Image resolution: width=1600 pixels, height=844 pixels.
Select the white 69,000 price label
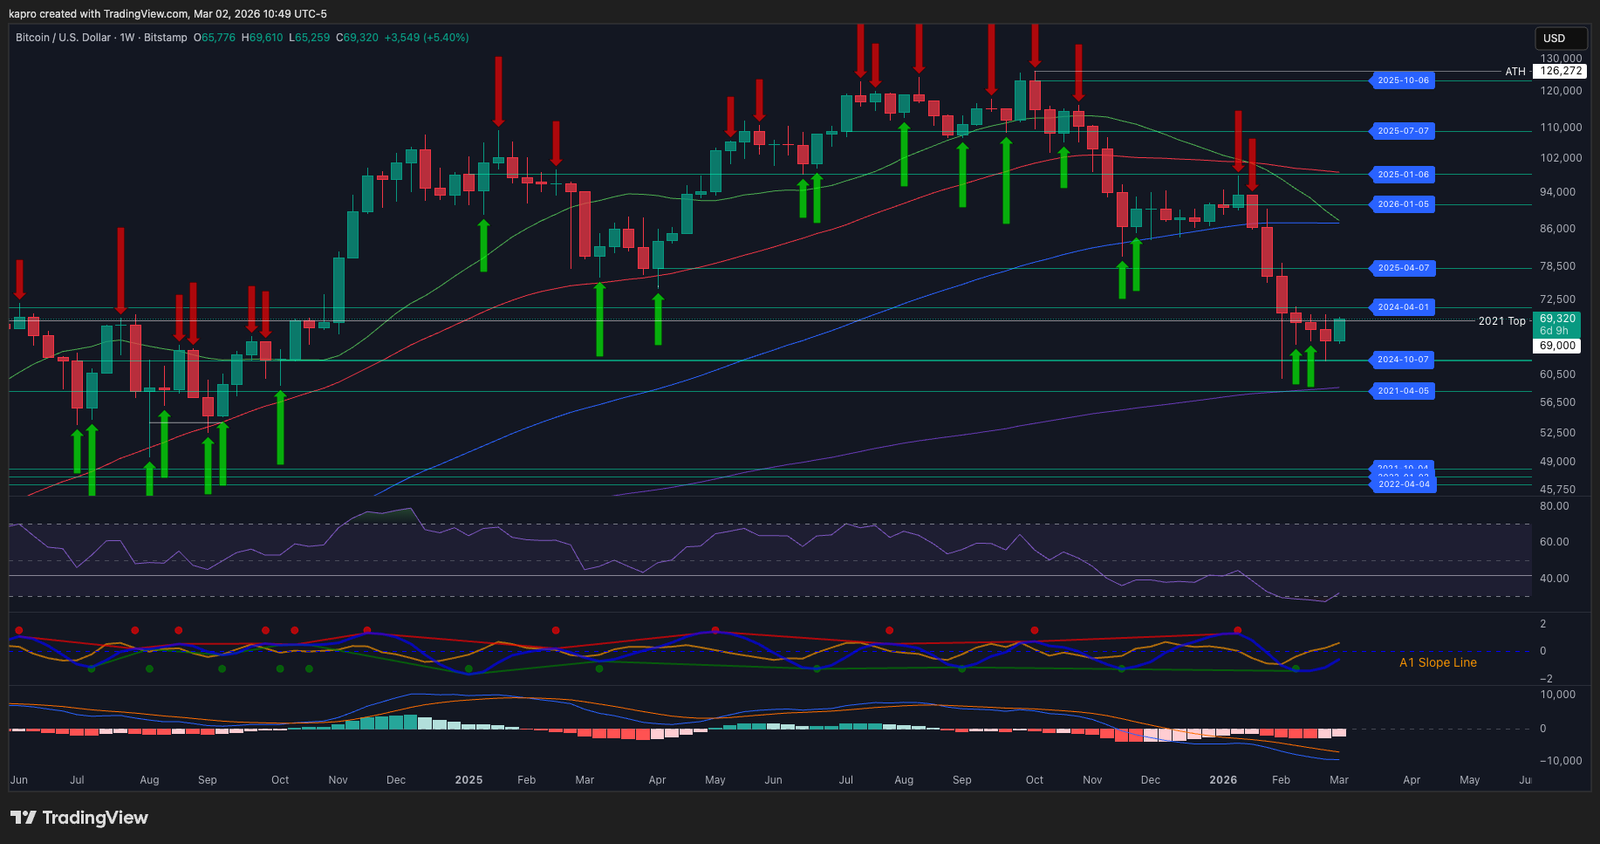(x=1557, y=346)
